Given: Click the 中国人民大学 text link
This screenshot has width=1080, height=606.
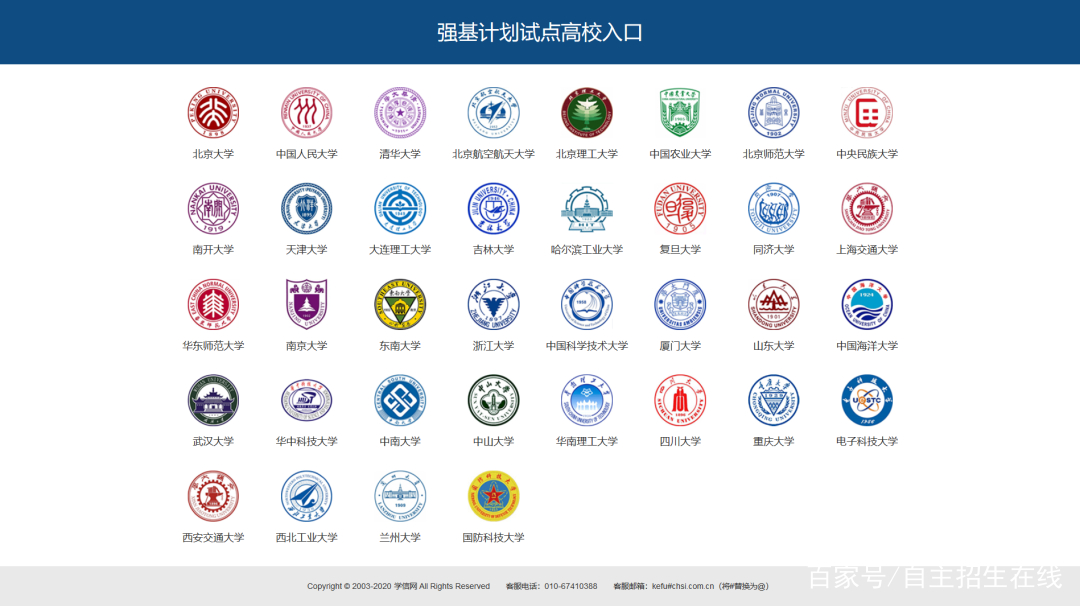Looking at the screenshot, I should point(307,154).
